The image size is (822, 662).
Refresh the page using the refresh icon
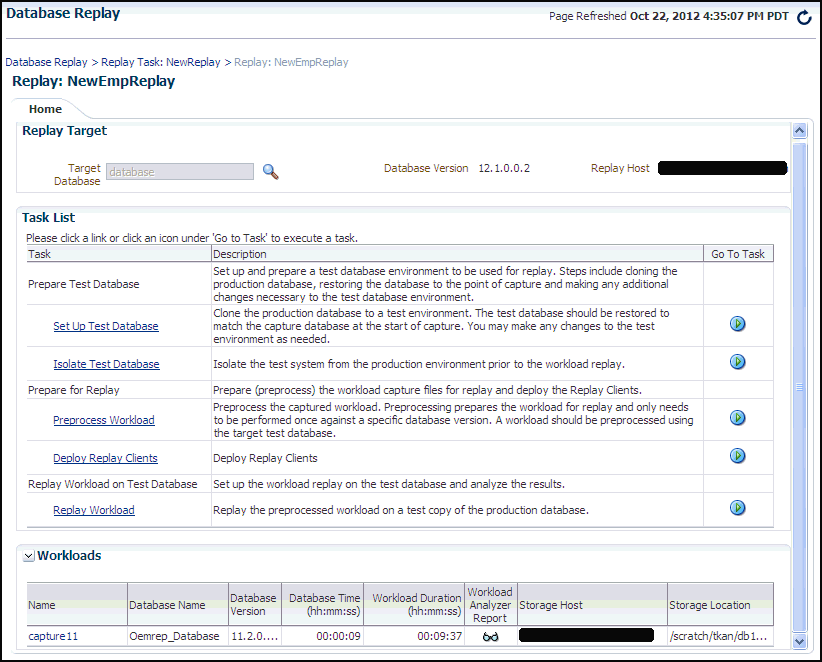[803, 16]
